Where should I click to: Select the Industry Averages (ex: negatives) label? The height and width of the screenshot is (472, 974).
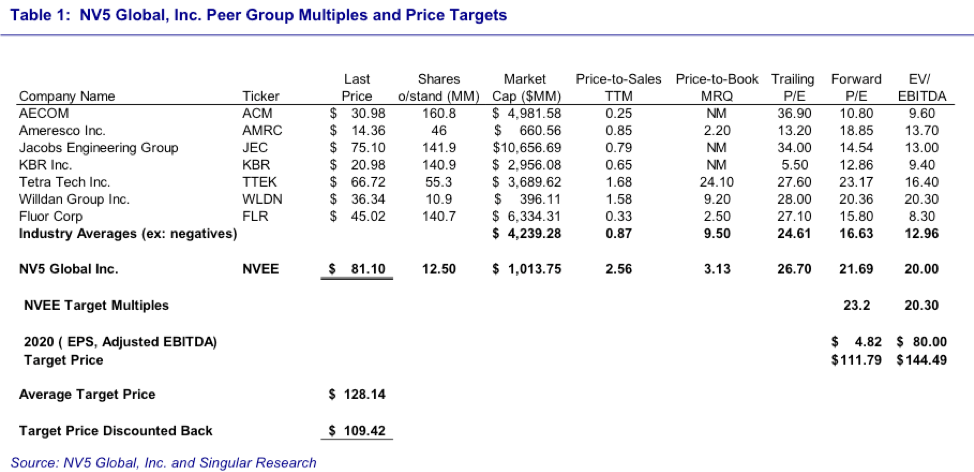(128, 234)
